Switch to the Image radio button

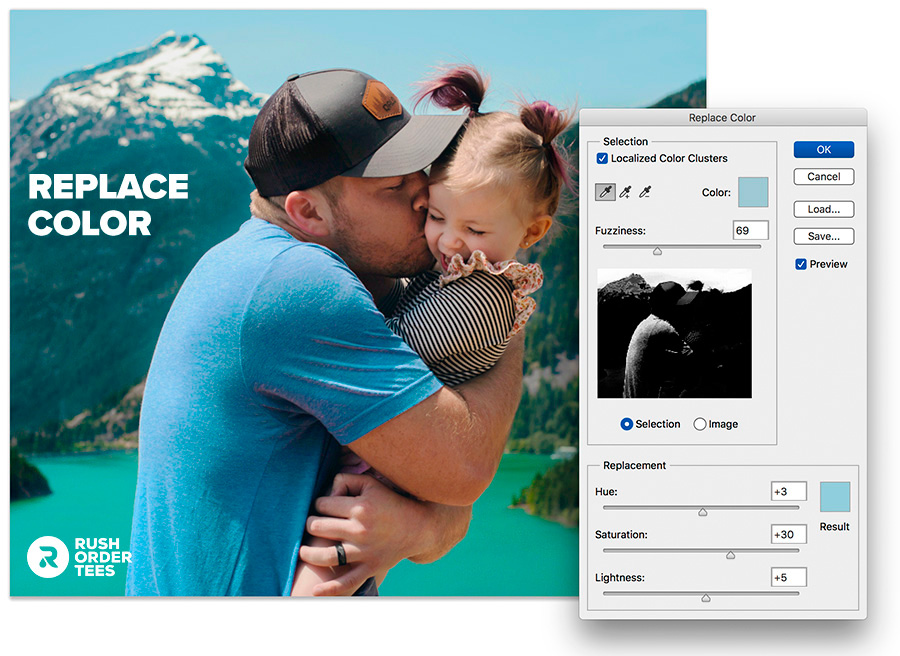click(x=700, y=424)
